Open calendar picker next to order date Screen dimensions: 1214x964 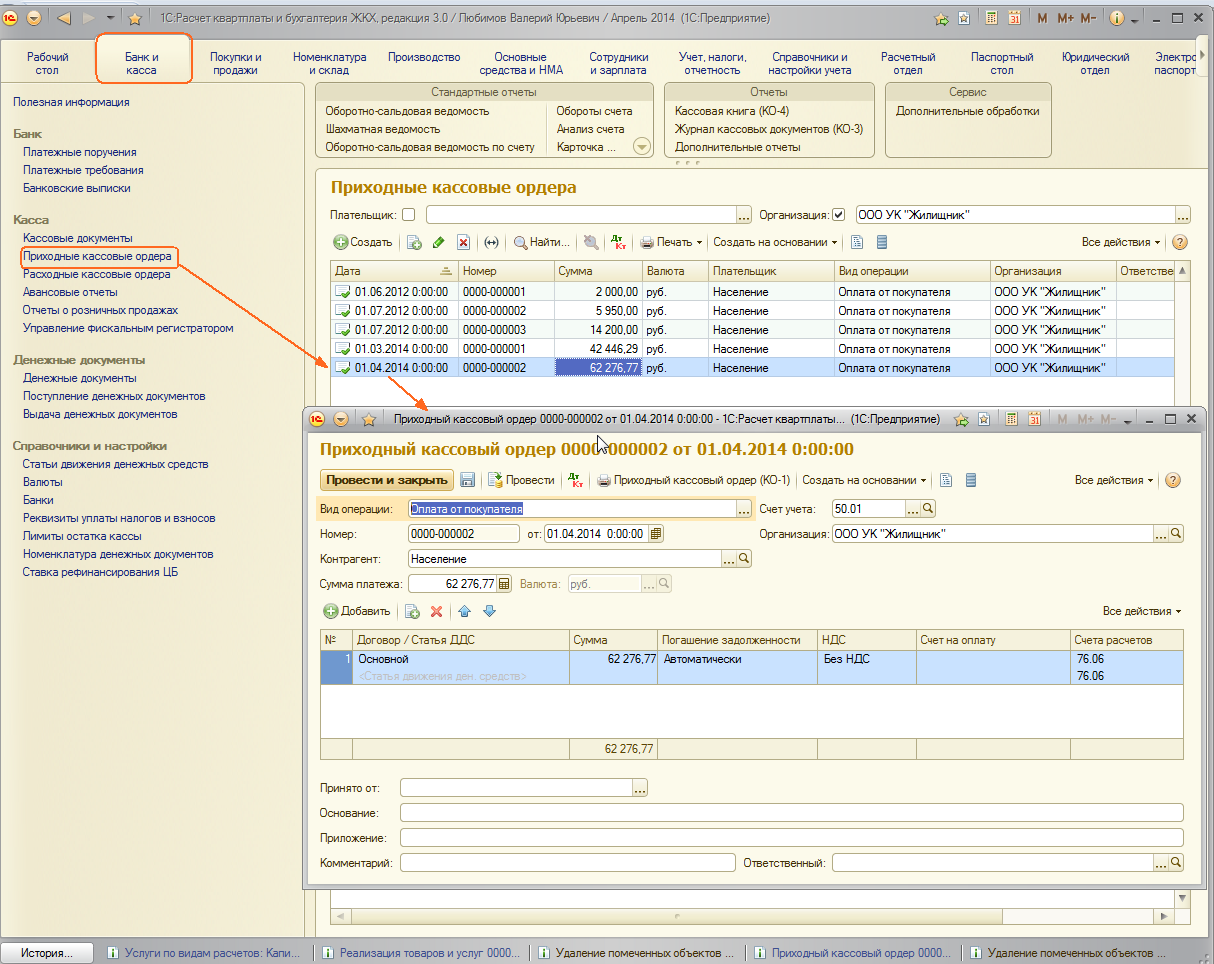655,534
